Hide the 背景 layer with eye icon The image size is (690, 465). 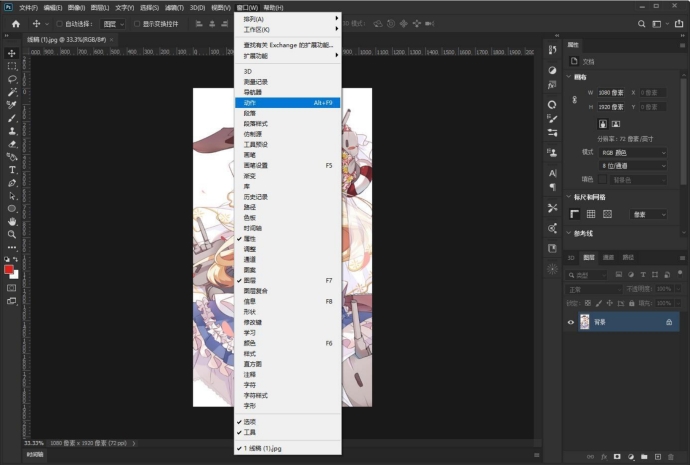(571, 322)
